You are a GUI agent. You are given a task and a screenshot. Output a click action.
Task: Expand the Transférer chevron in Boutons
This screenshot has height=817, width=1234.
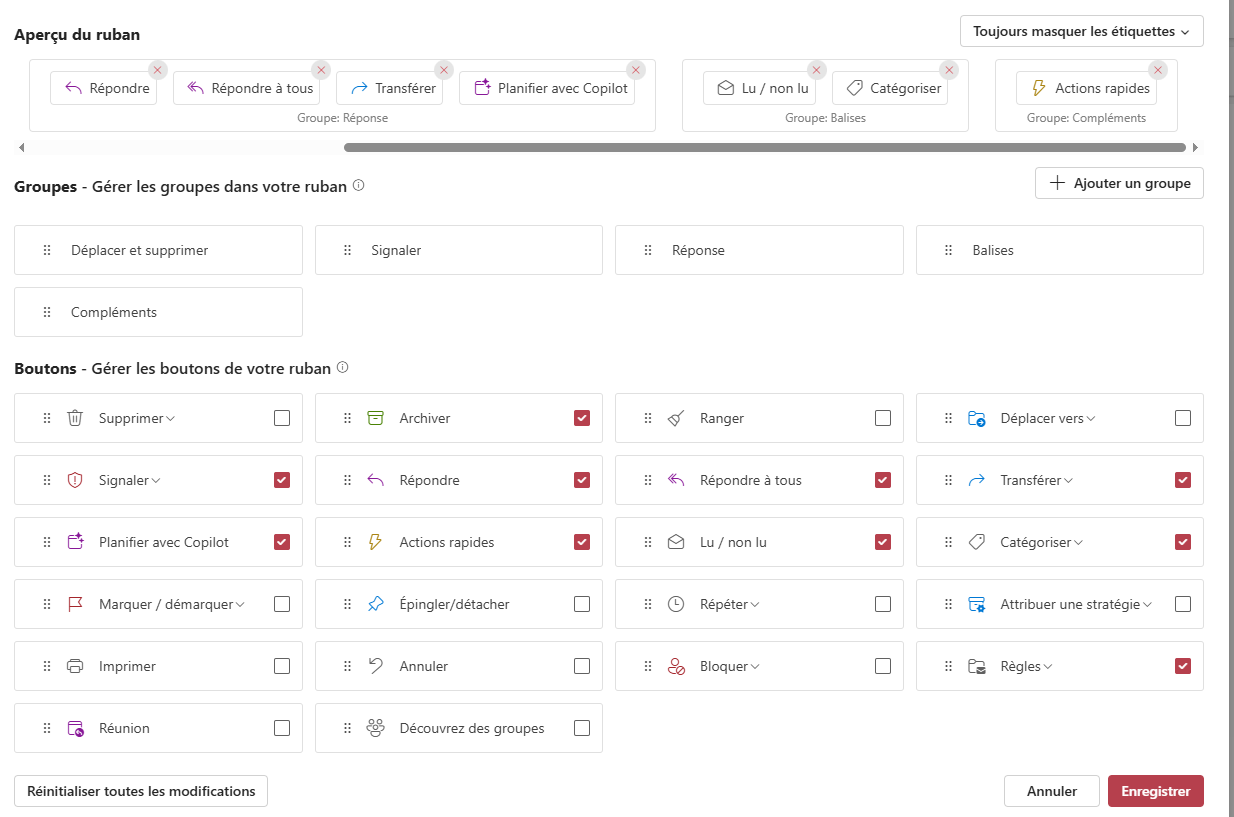tap(1068, 481)
